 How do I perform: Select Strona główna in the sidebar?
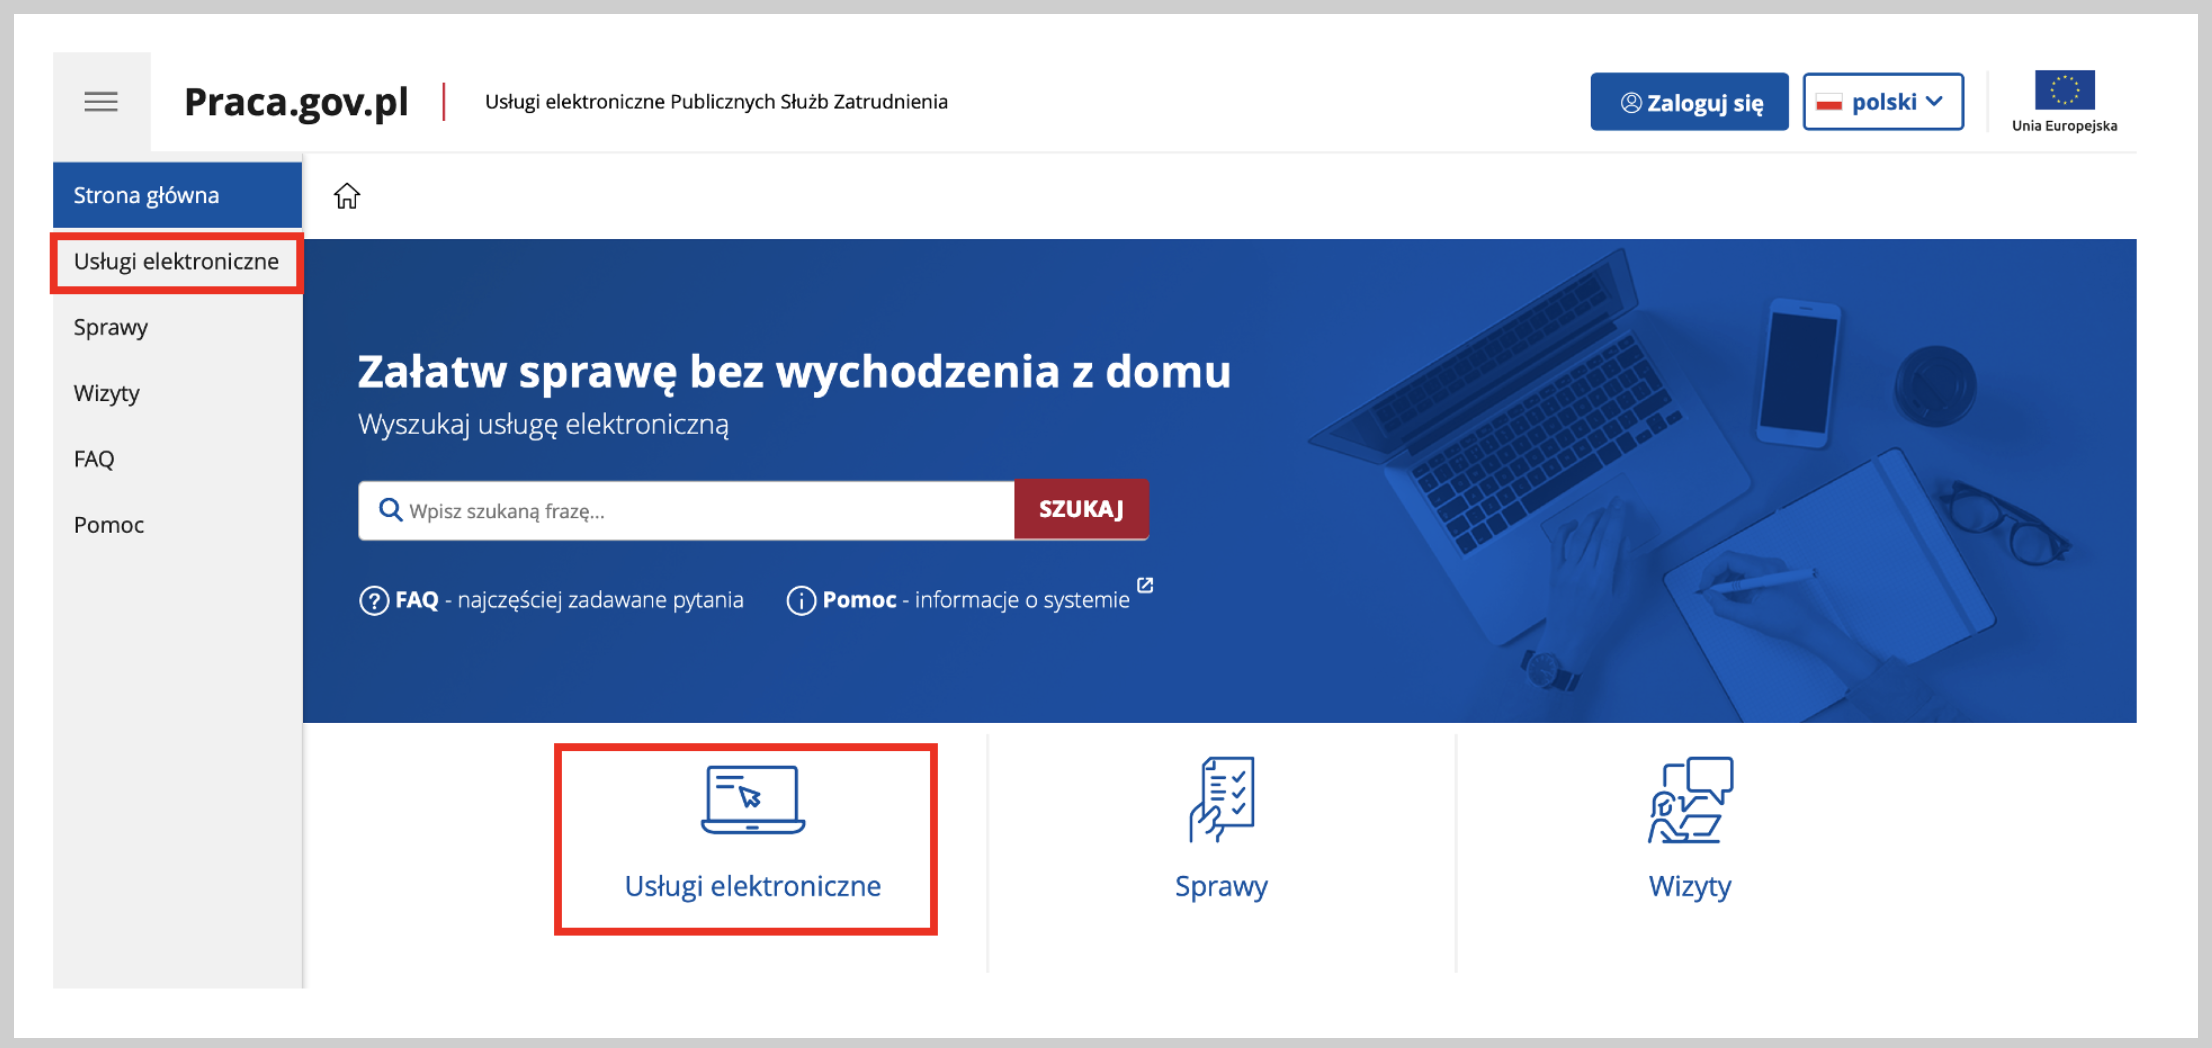click(146, 195)
